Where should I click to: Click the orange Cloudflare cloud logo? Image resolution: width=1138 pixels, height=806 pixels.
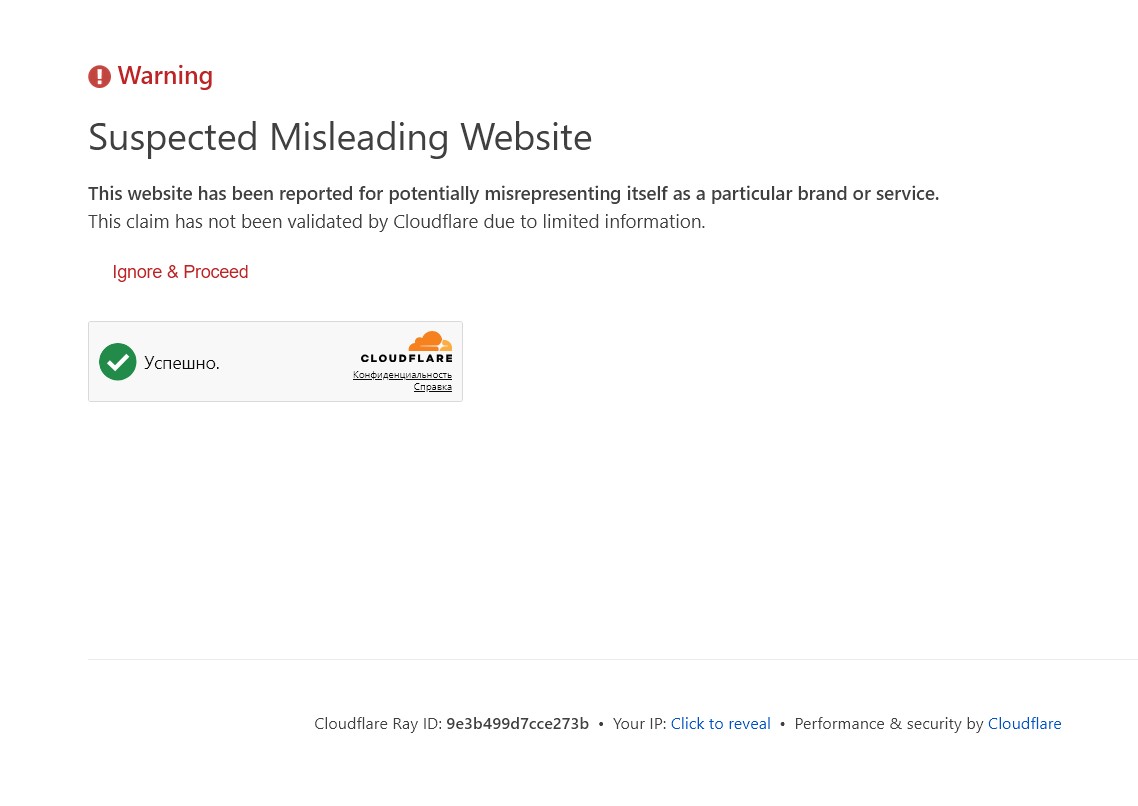431,341
